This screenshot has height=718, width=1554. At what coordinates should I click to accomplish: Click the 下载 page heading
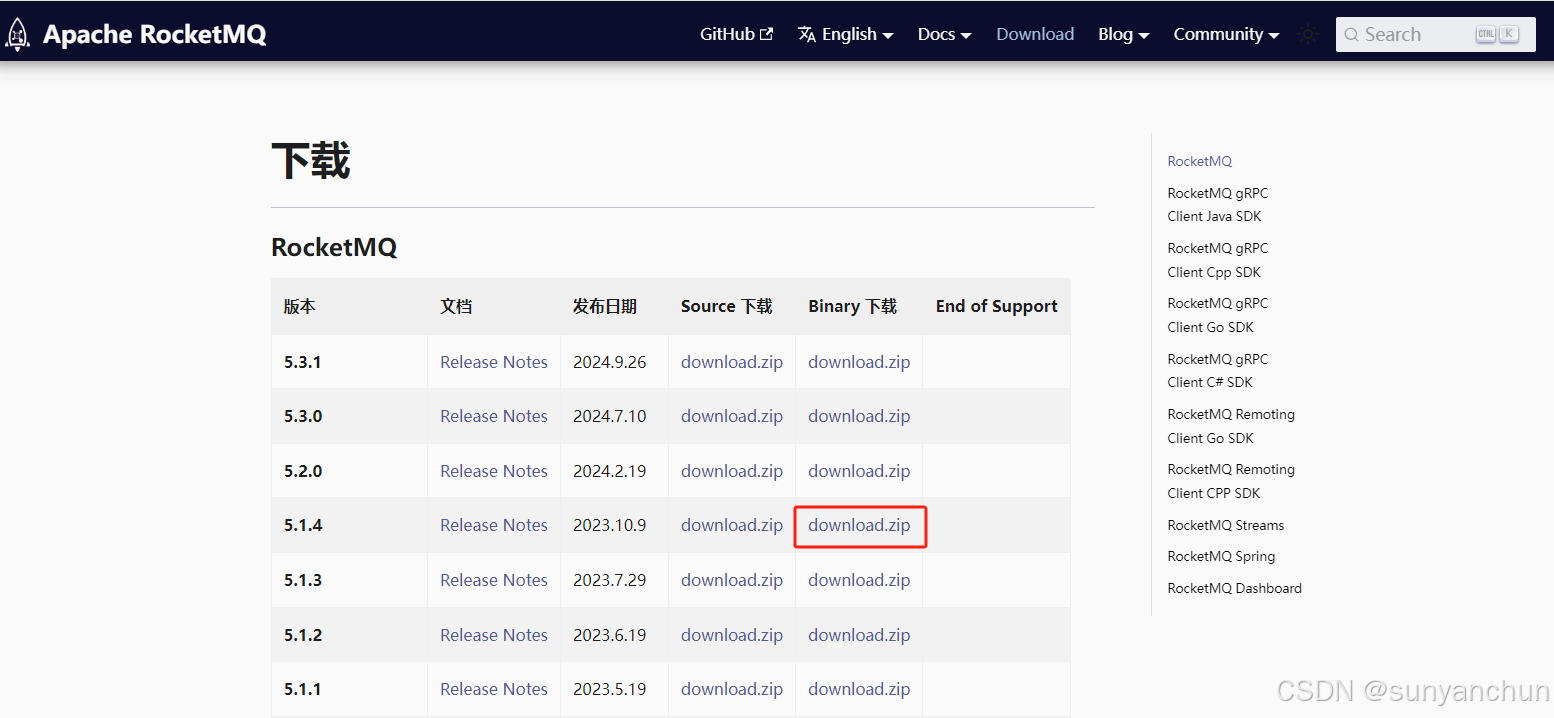click(x=311, y=161)
